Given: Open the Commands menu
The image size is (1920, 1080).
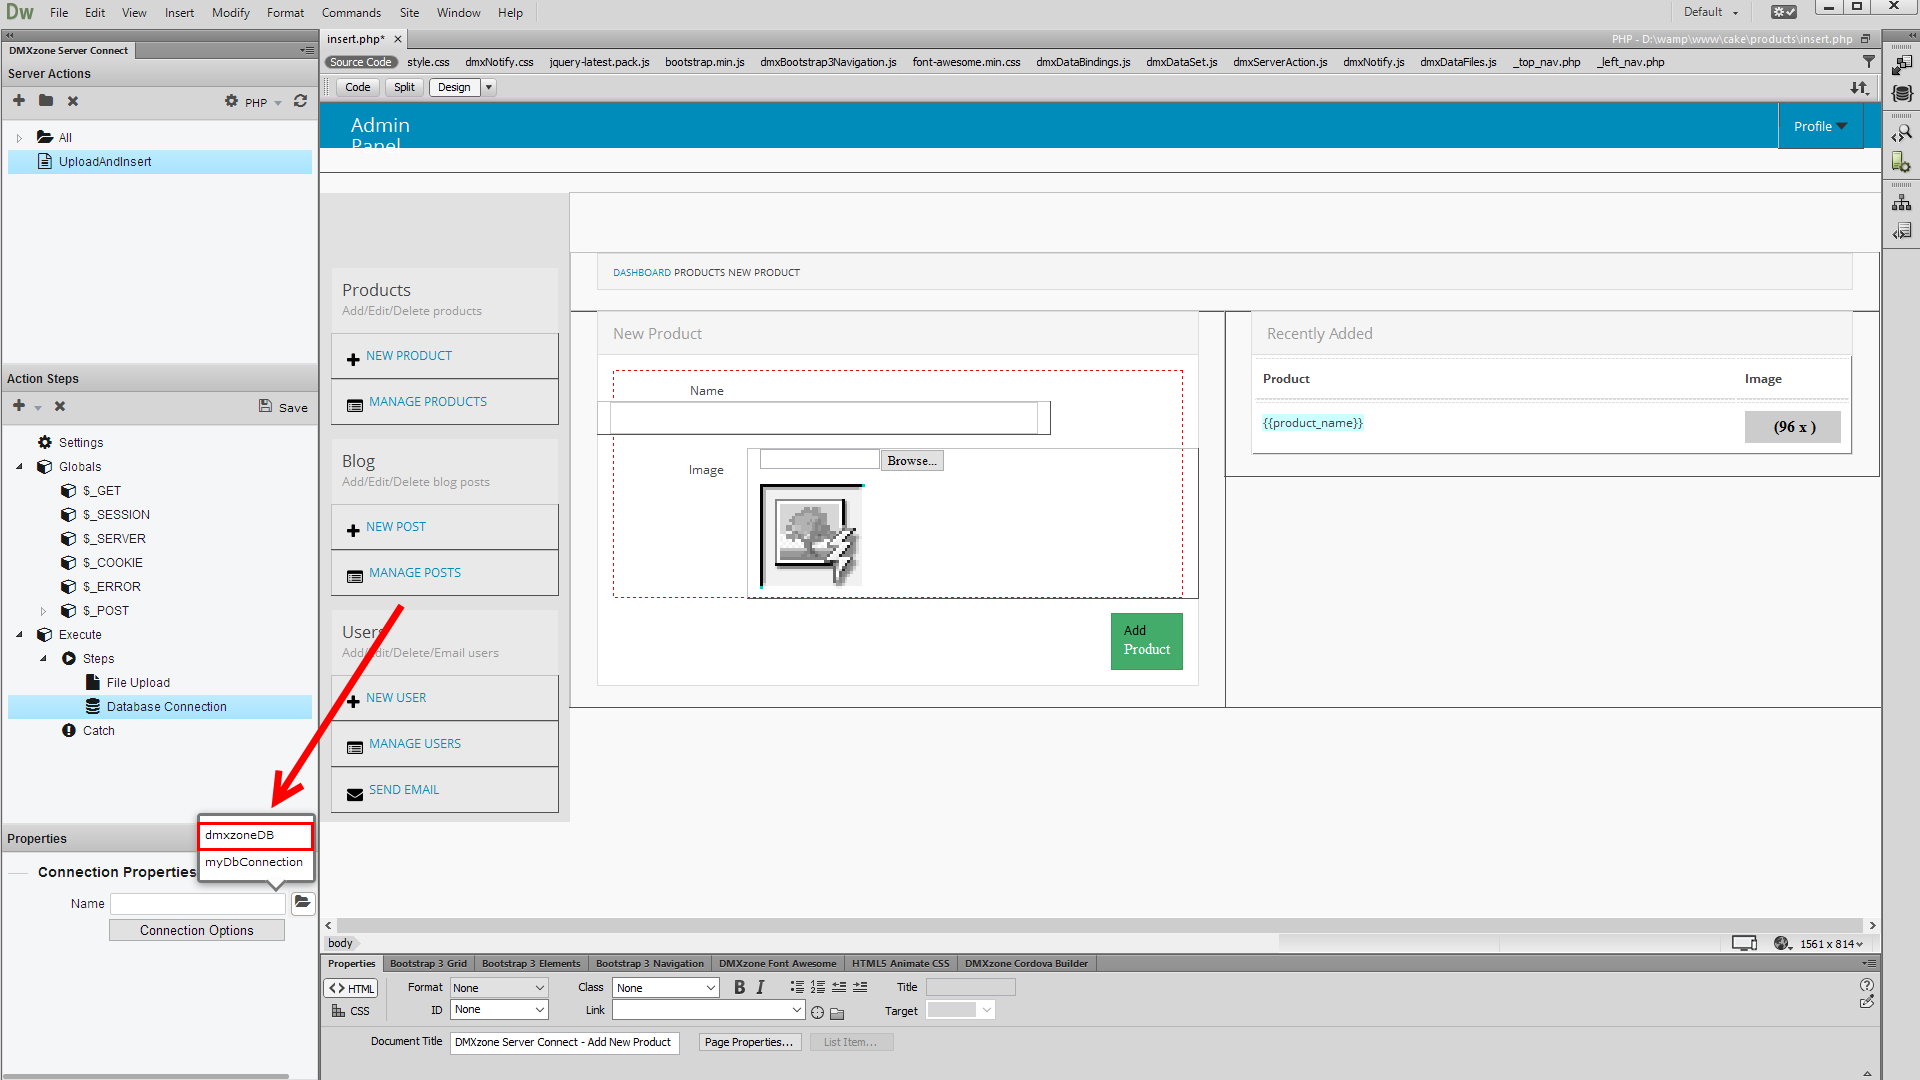Looking at the screenshot, I should 351,13.
